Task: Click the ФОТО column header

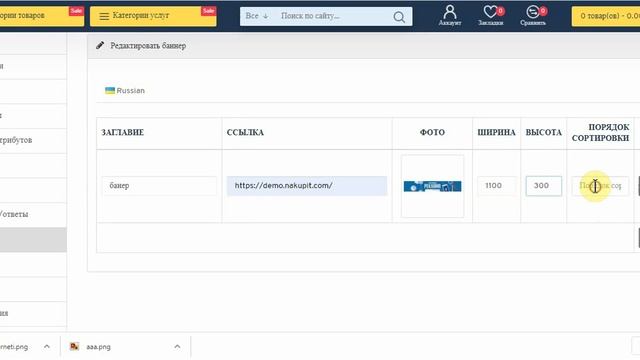Action: 432,133
